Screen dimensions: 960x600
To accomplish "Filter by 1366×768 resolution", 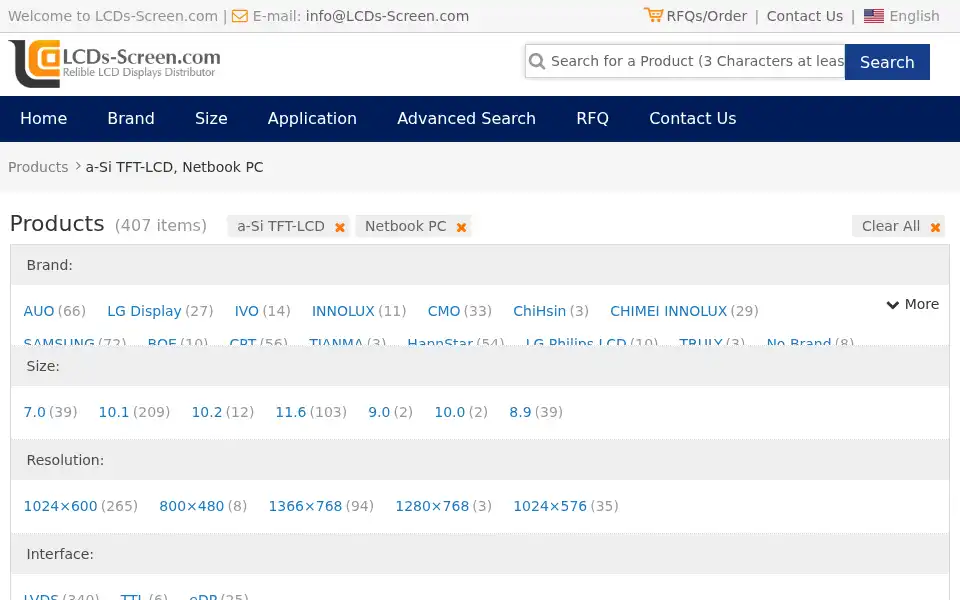I will coord(306,506).
